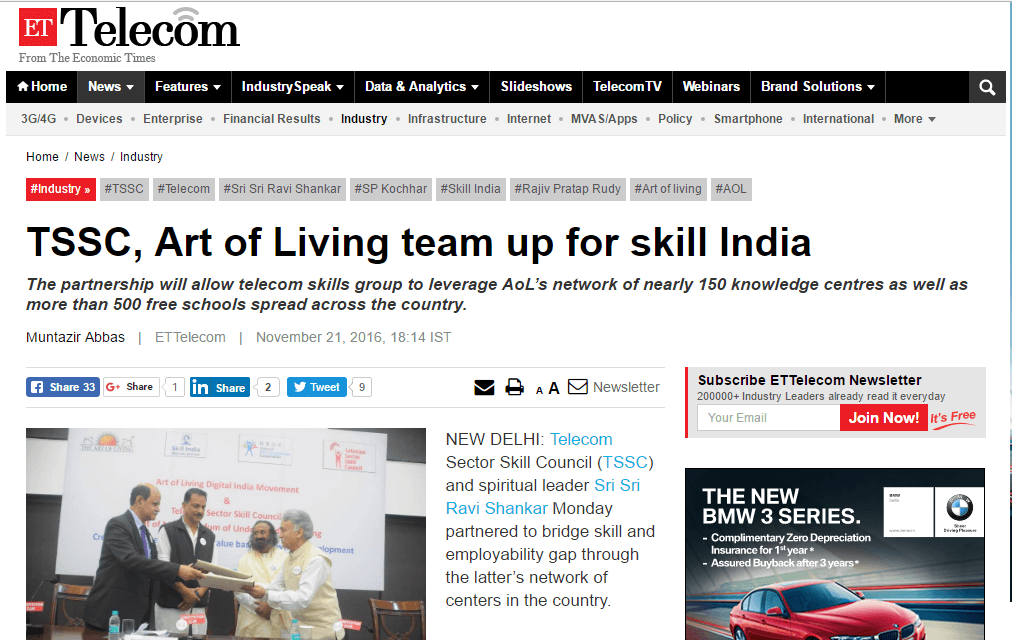1012x640 pixels.
Task: Select Smartphone subcategory
Action: click(748, 119)
